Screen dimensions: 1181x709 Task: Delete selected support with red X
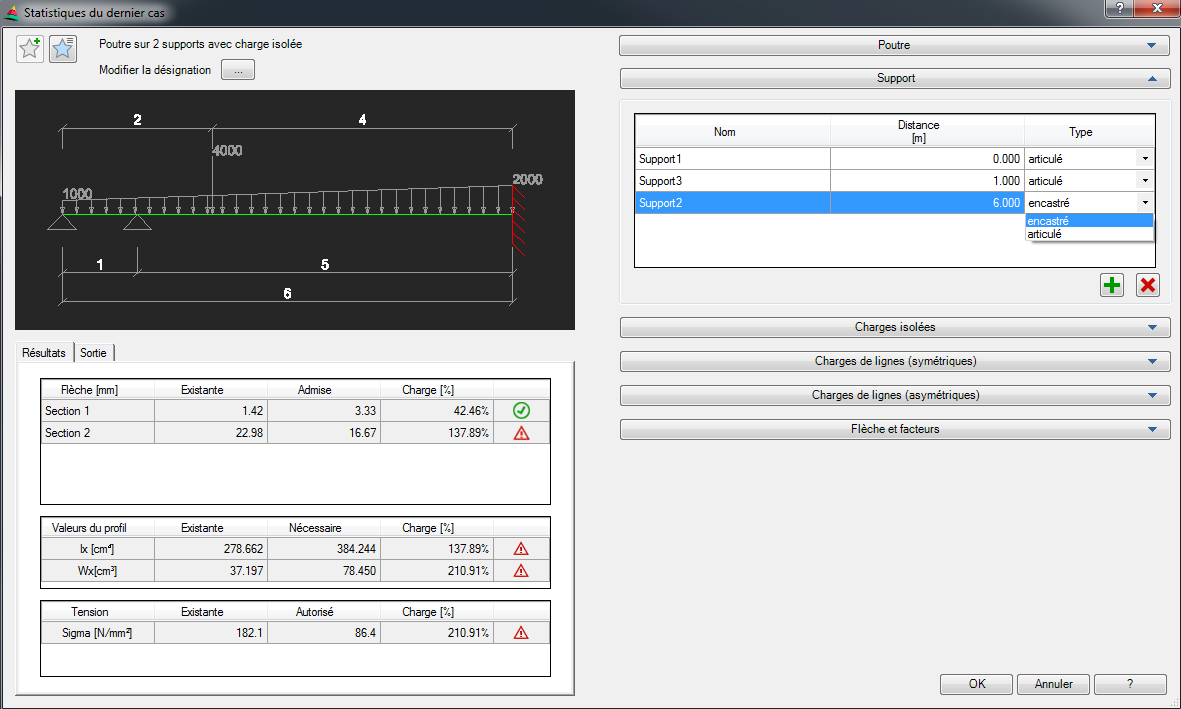tap(1148, 285)
